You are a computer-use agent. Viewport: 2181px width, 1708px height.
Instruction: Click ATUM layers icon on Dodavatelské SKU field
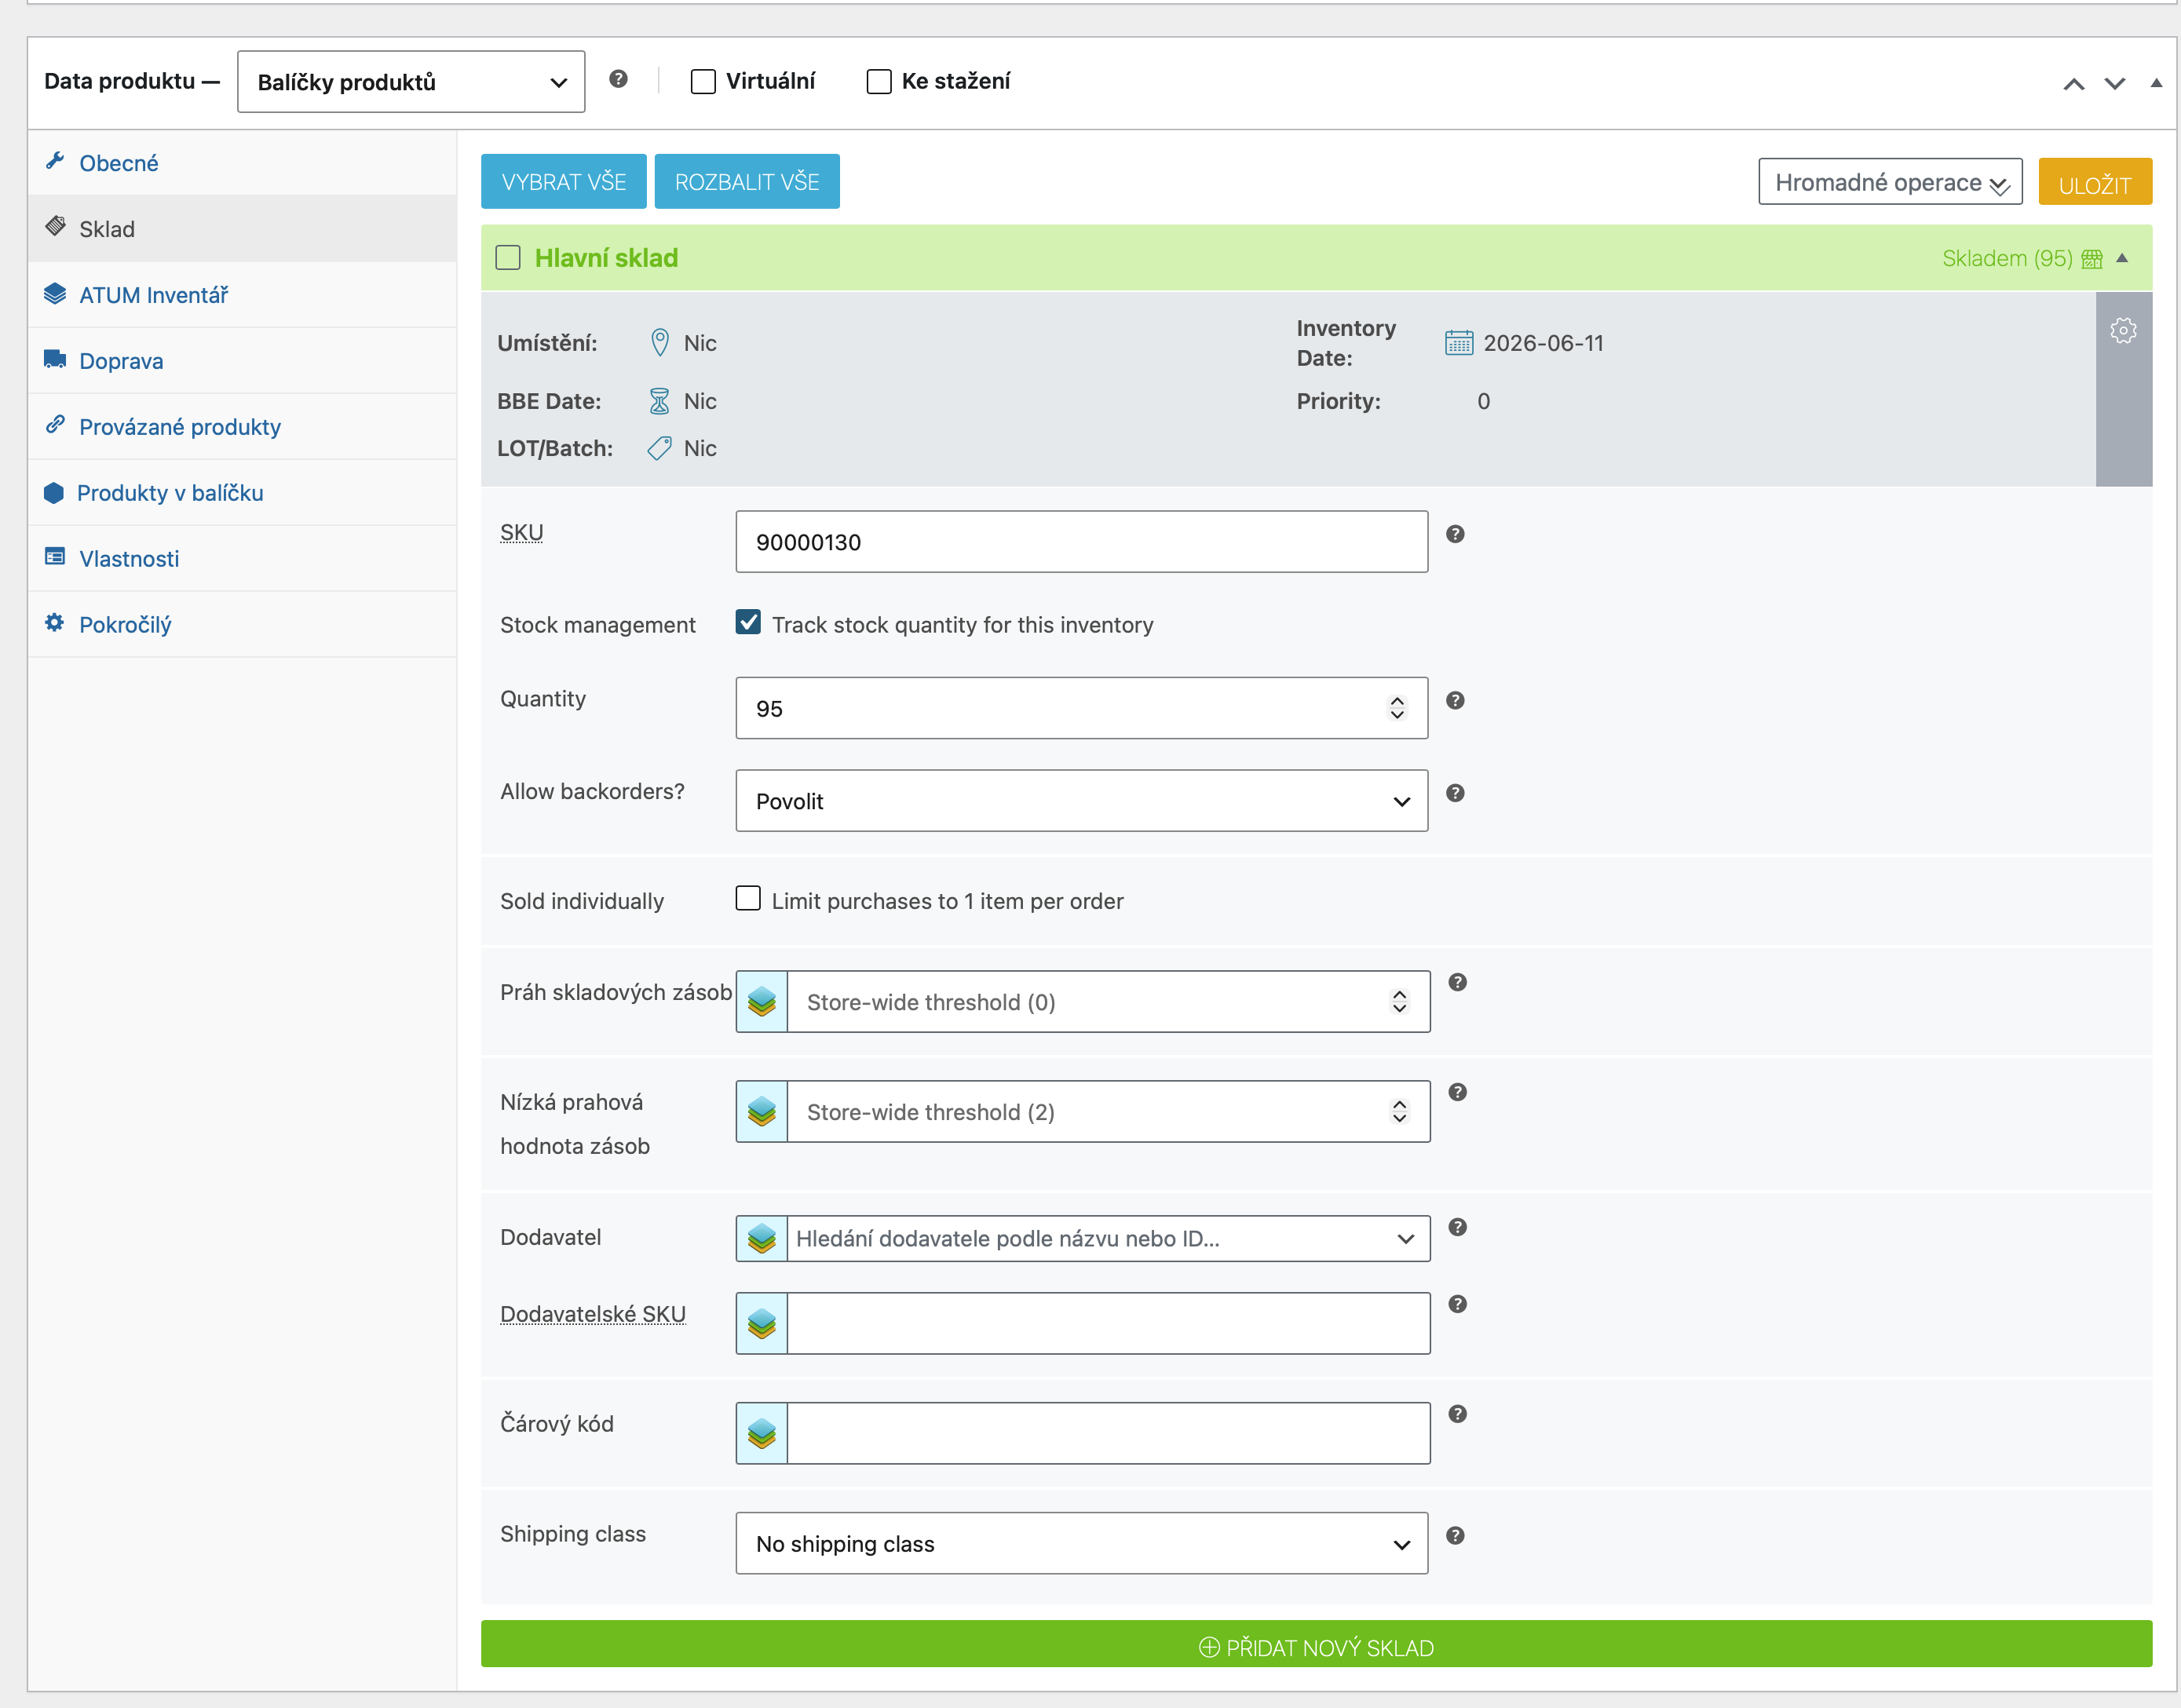tap(762, 1323)
